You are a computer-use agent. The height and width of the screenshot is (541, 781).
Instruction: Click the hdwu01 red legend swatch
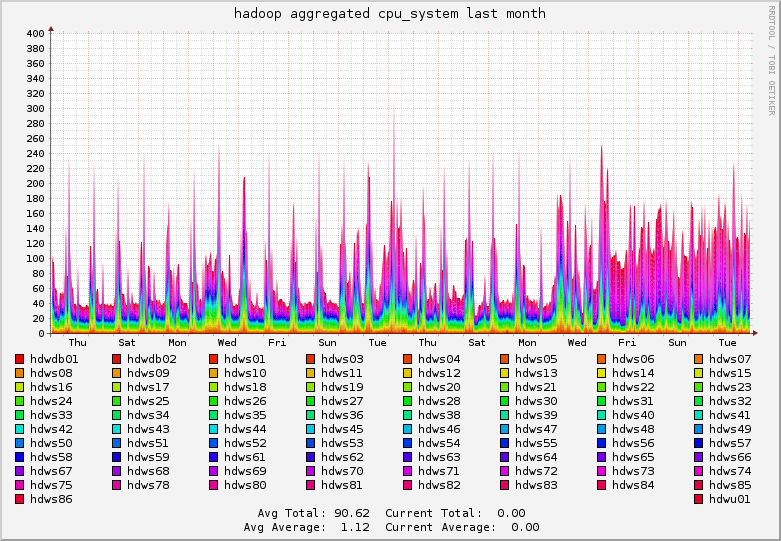(x=699, y=499)
